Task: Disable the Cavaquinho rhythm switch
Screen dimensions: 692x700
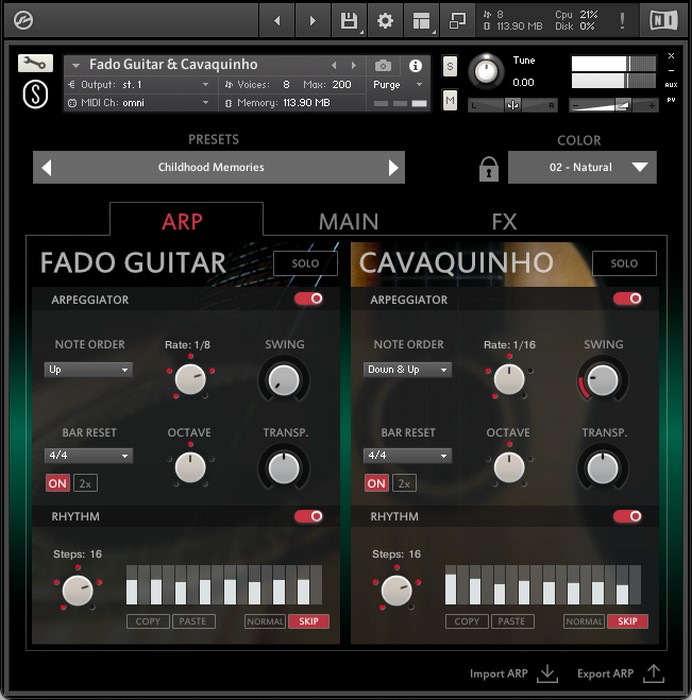Action: [x=627, y=516]
